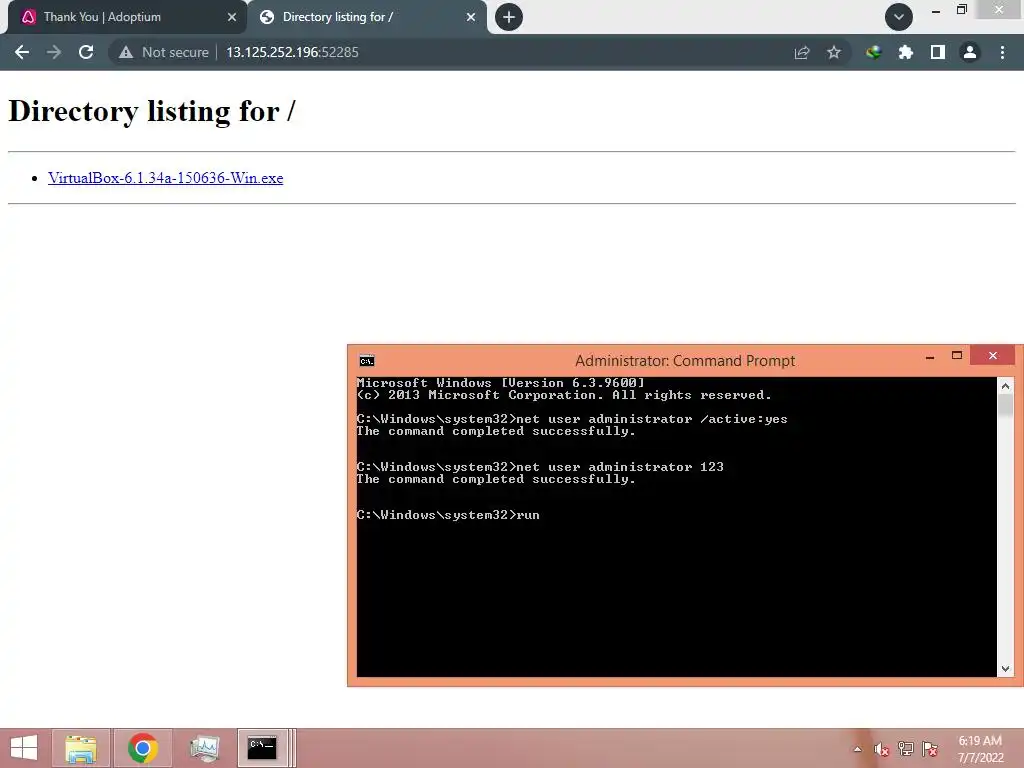Viewport: 1024px width, 768px height.
Task: Click the muted speaker tray icon
Action: coord(882,749)
